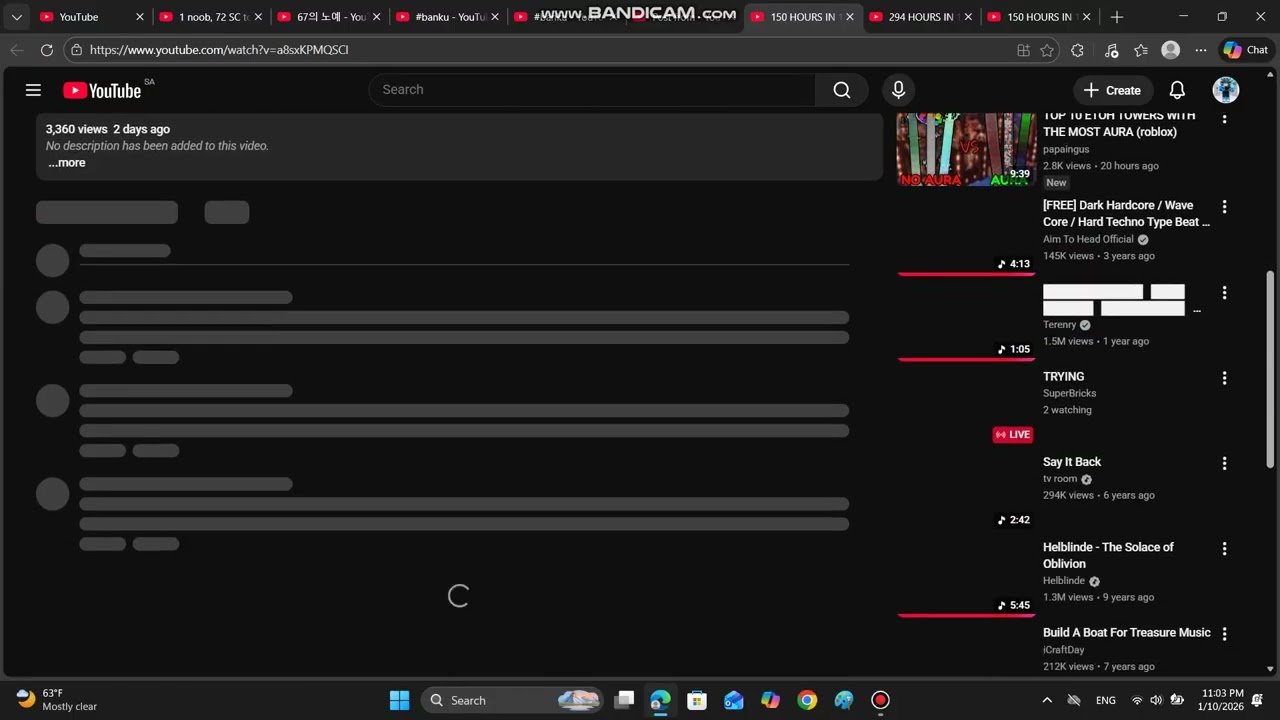
Task: Open options for Helblinde video
Action: pyautogui.click(x=1224, y=549)
